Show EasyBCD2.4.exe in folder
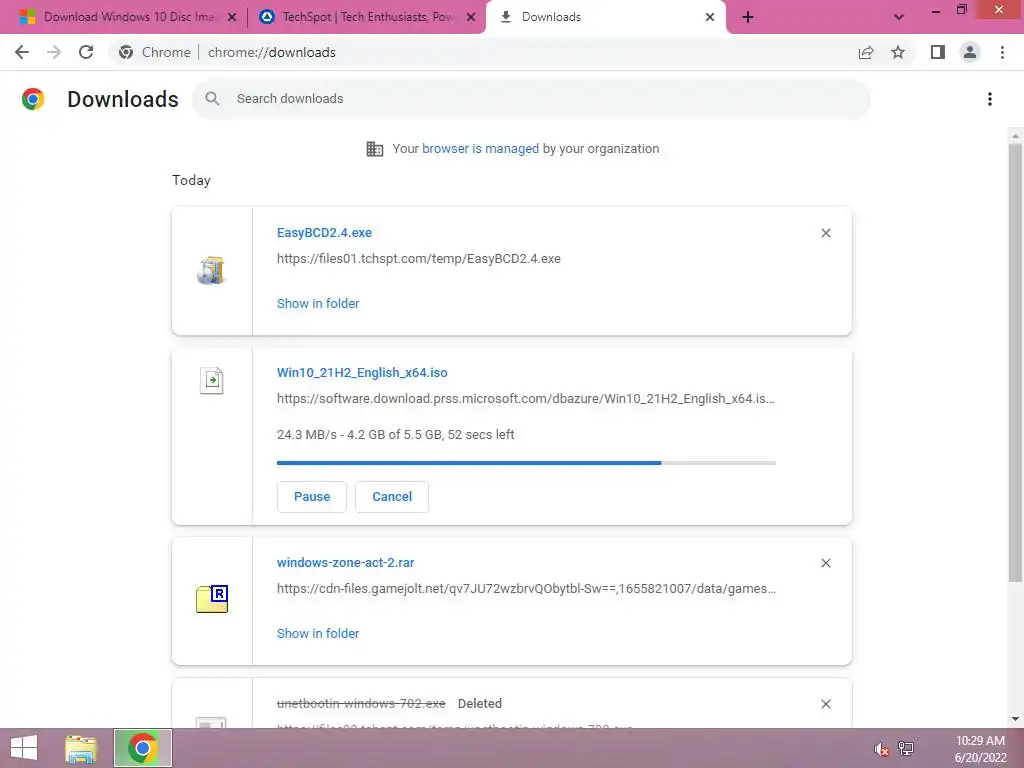The image size is (1024, 768). coord(318,304)
